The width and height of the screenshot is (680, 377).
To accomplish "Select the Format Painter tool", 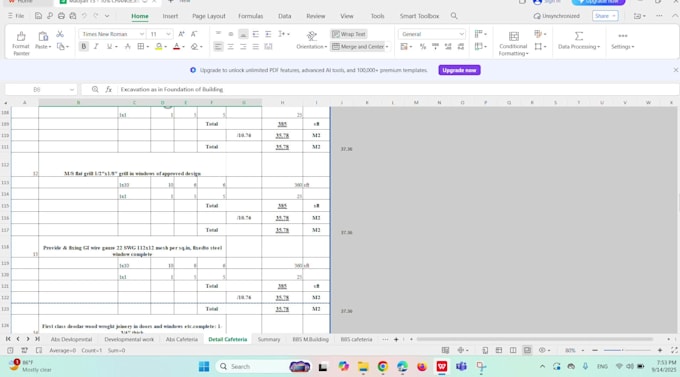I will pyautogui.click(x=21, y=43).
